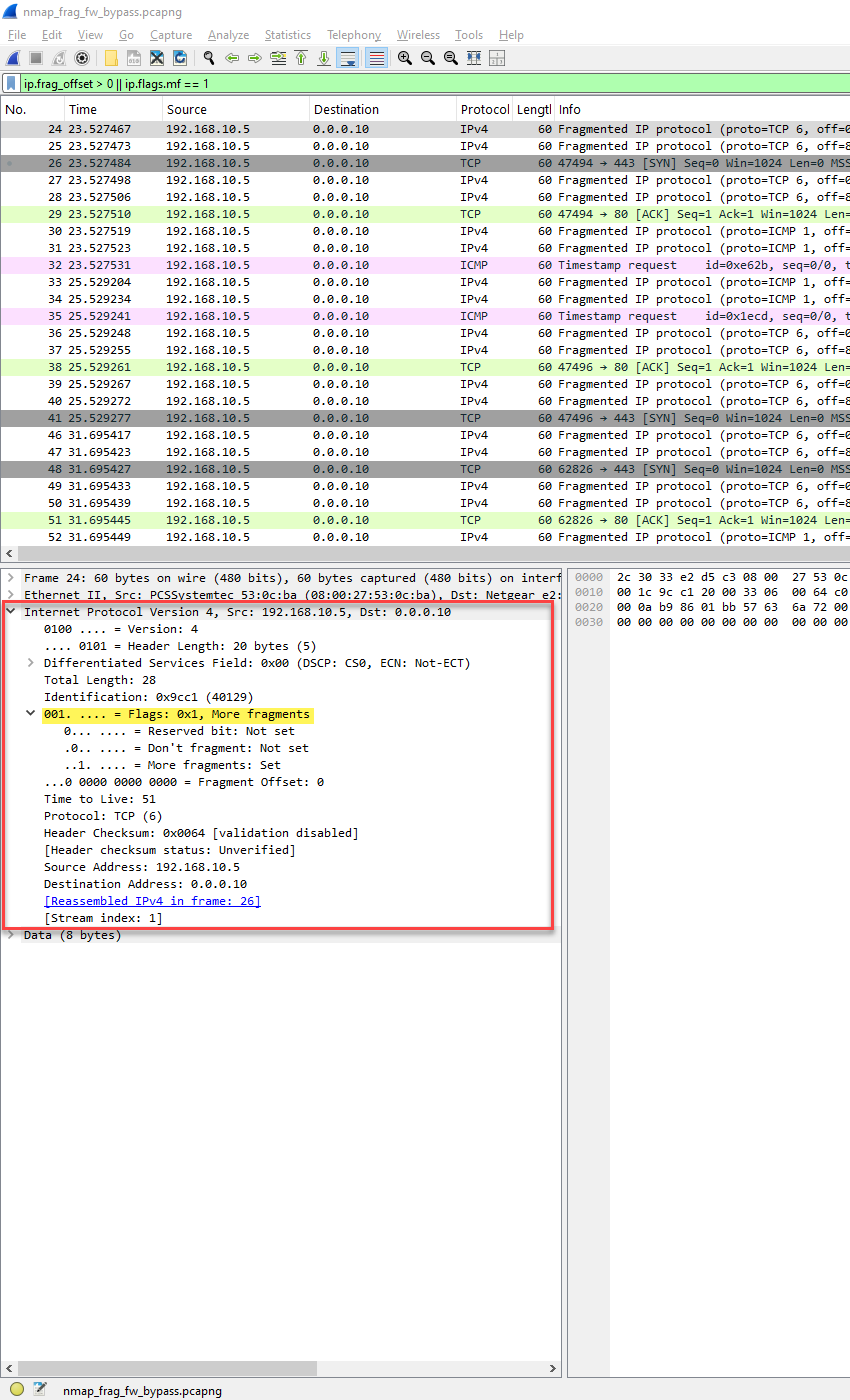
Task: Collapse the Internet Protocol Version 4 section
Action: point(10,611)
